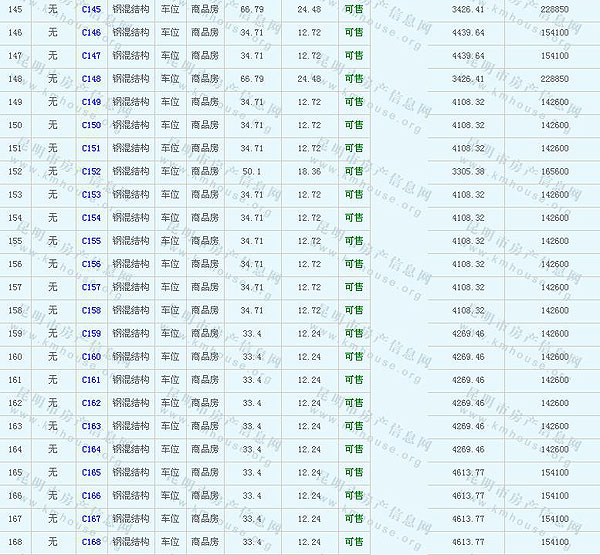
Task: Open the C146 unit link
Action: pyautogui.click(x=91, y=33)
